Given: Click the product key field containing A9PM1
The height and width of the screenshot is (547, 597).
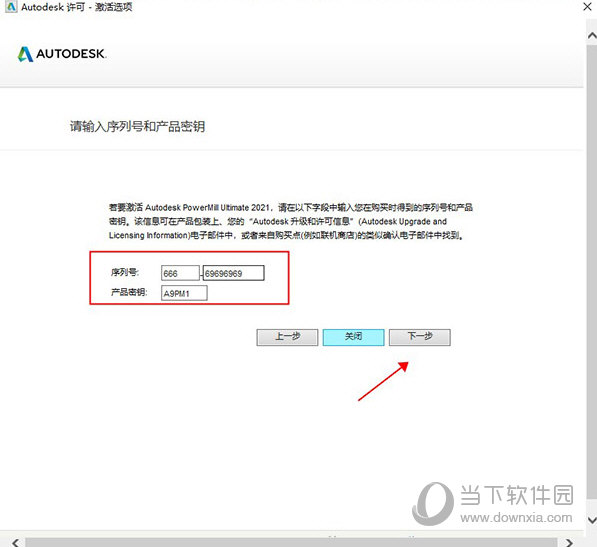Looking at the screenshot, I should click(184, 293).
